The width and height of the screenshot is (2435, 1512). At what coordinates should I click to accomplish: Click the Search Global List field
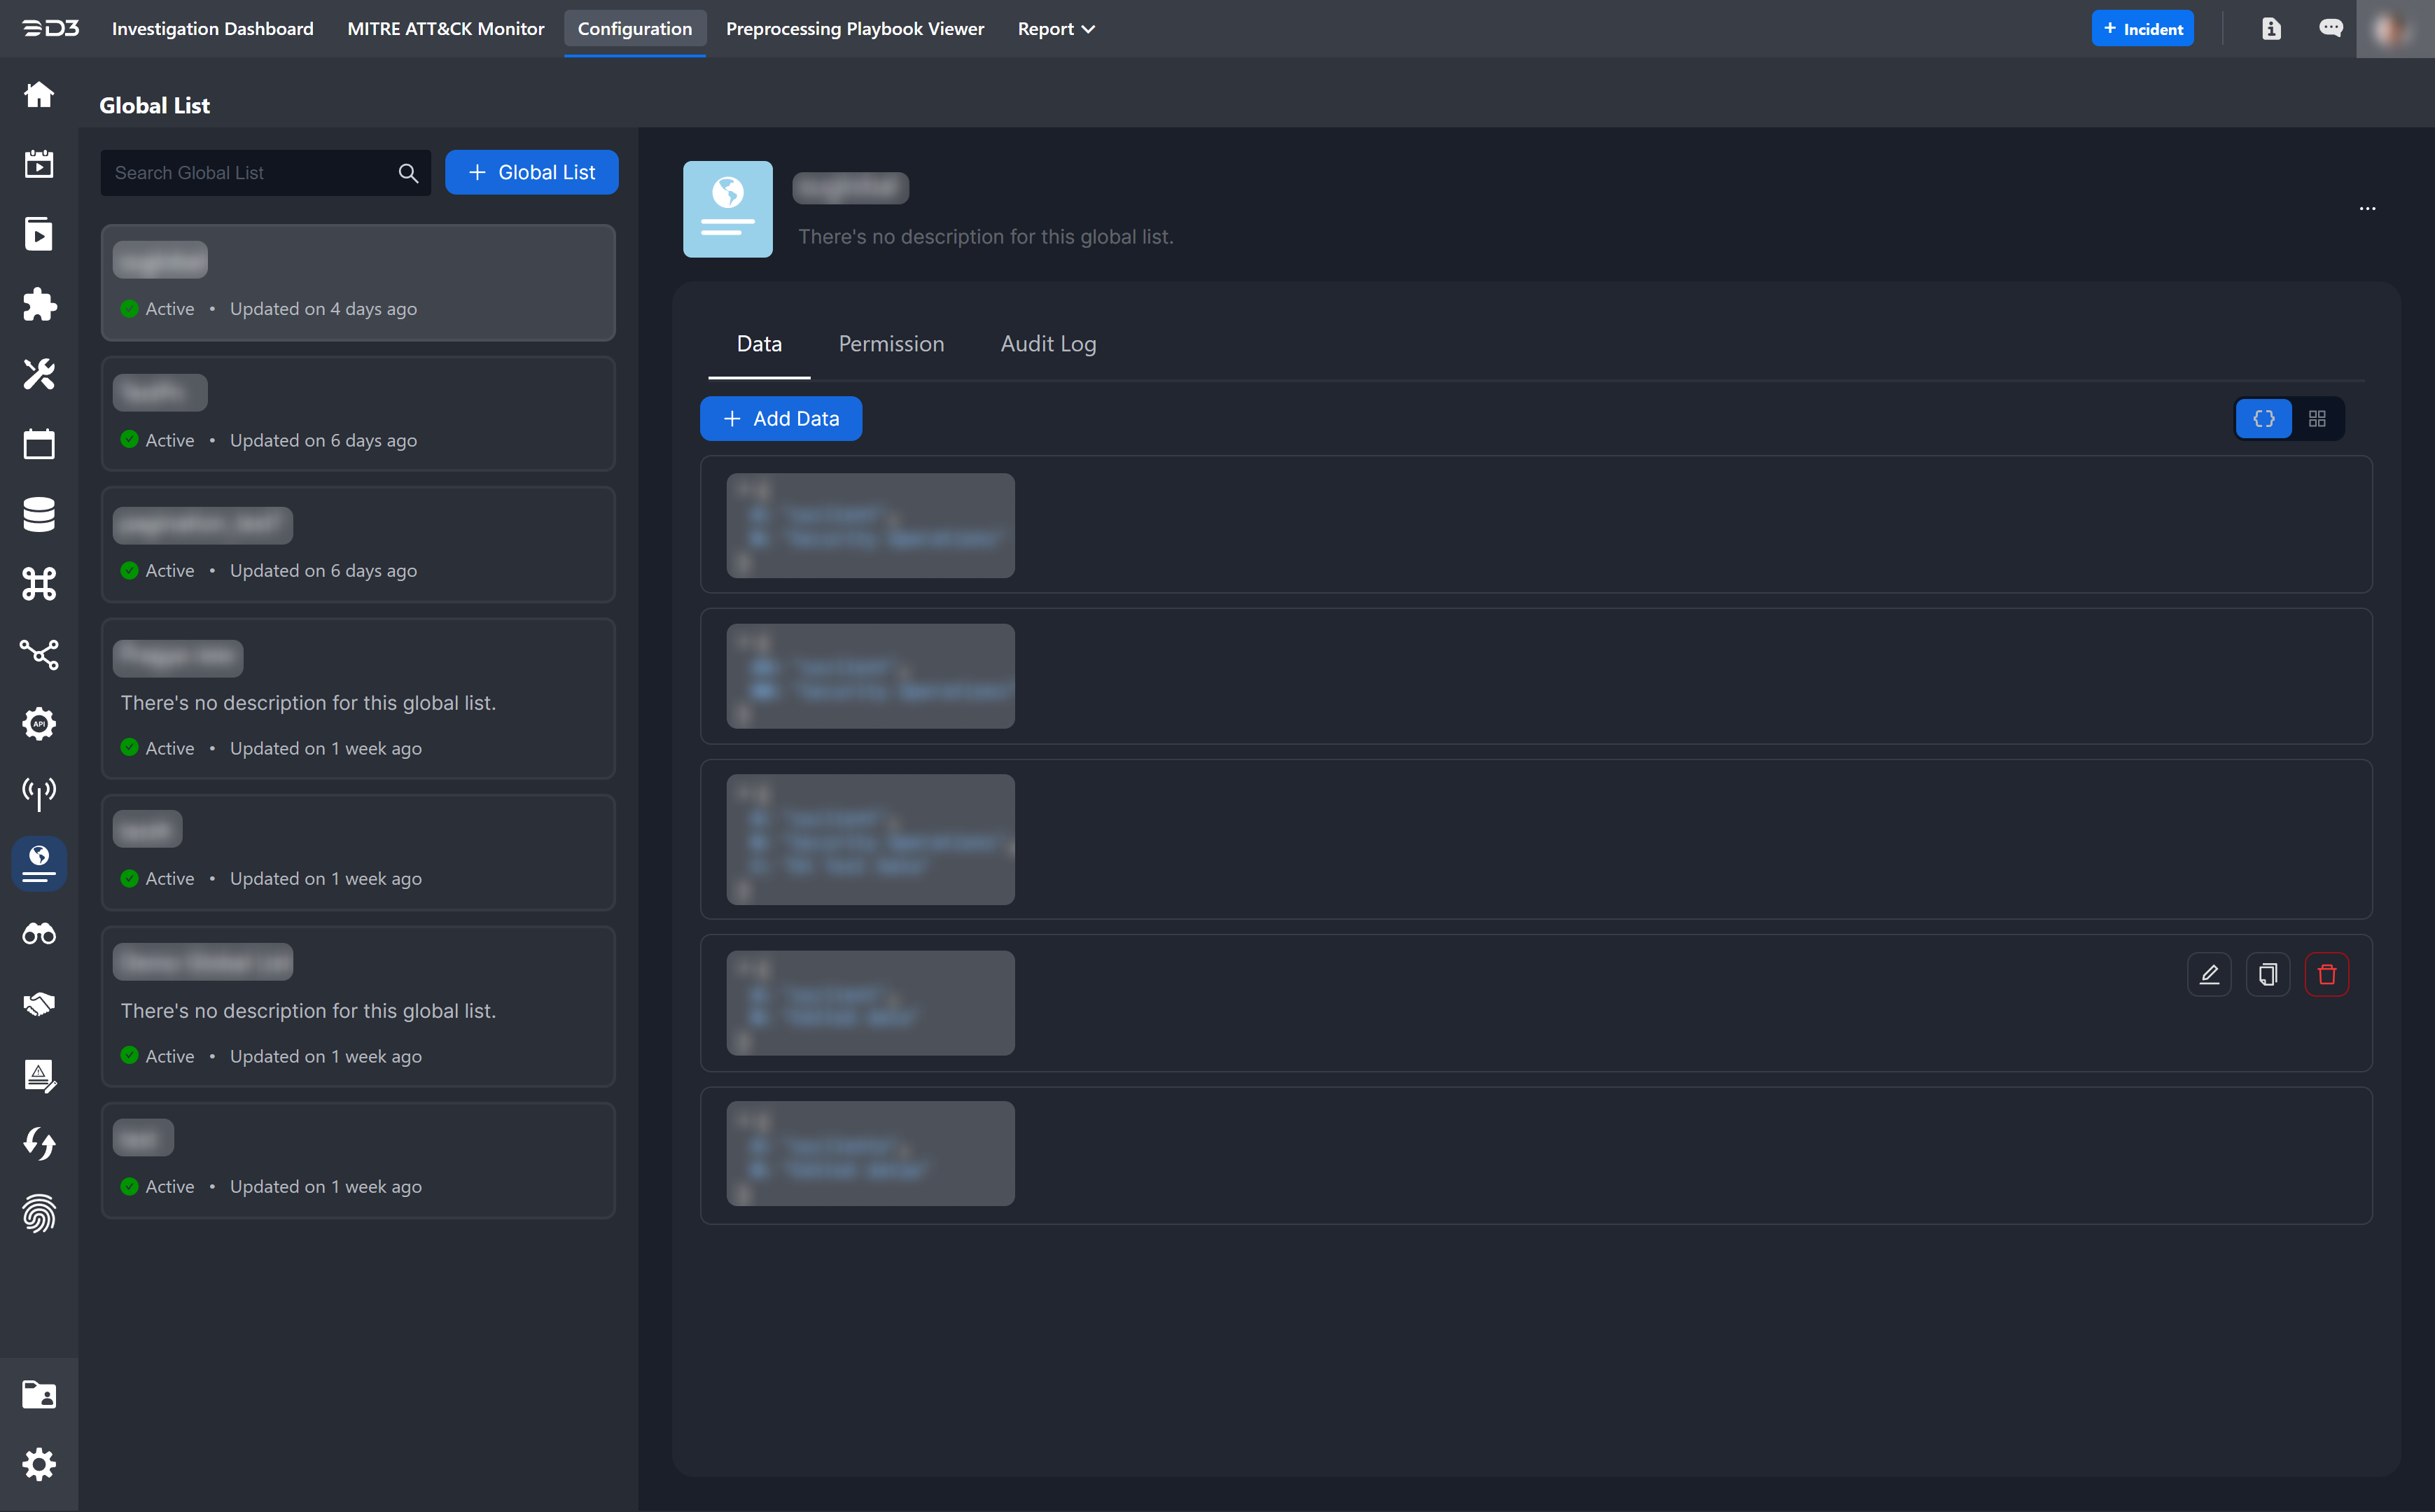pyautogui.click(x=250, y=173)
